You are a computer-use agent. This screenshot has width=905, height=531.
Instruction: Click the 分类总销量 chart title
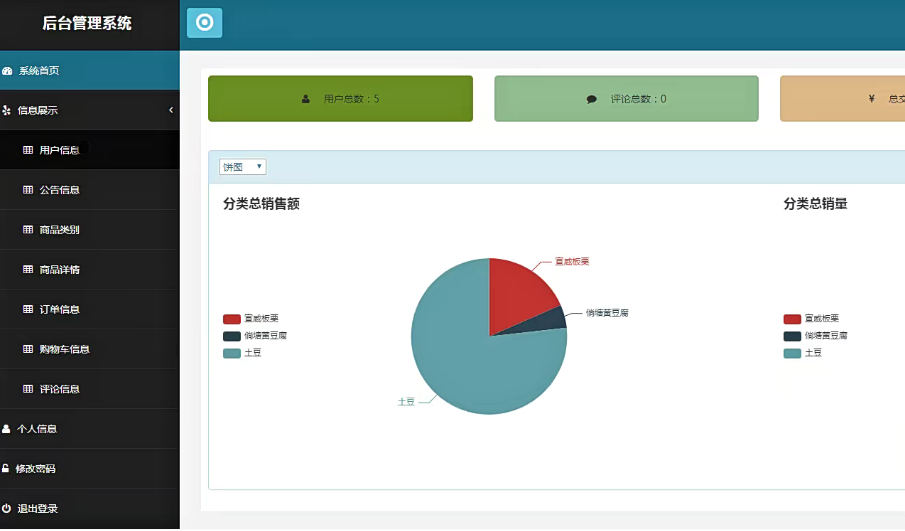(816, 204)
